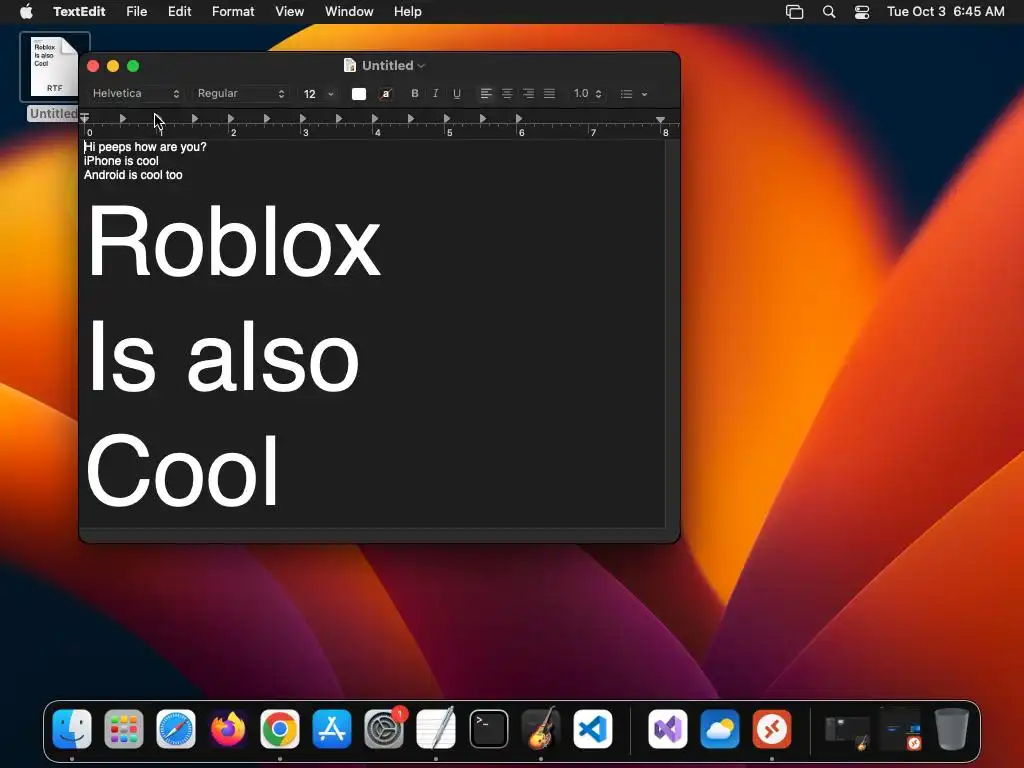Screen dimensions: 1024x768
Task: Click the line 'Android is cool too'
Action: (133, 175)
